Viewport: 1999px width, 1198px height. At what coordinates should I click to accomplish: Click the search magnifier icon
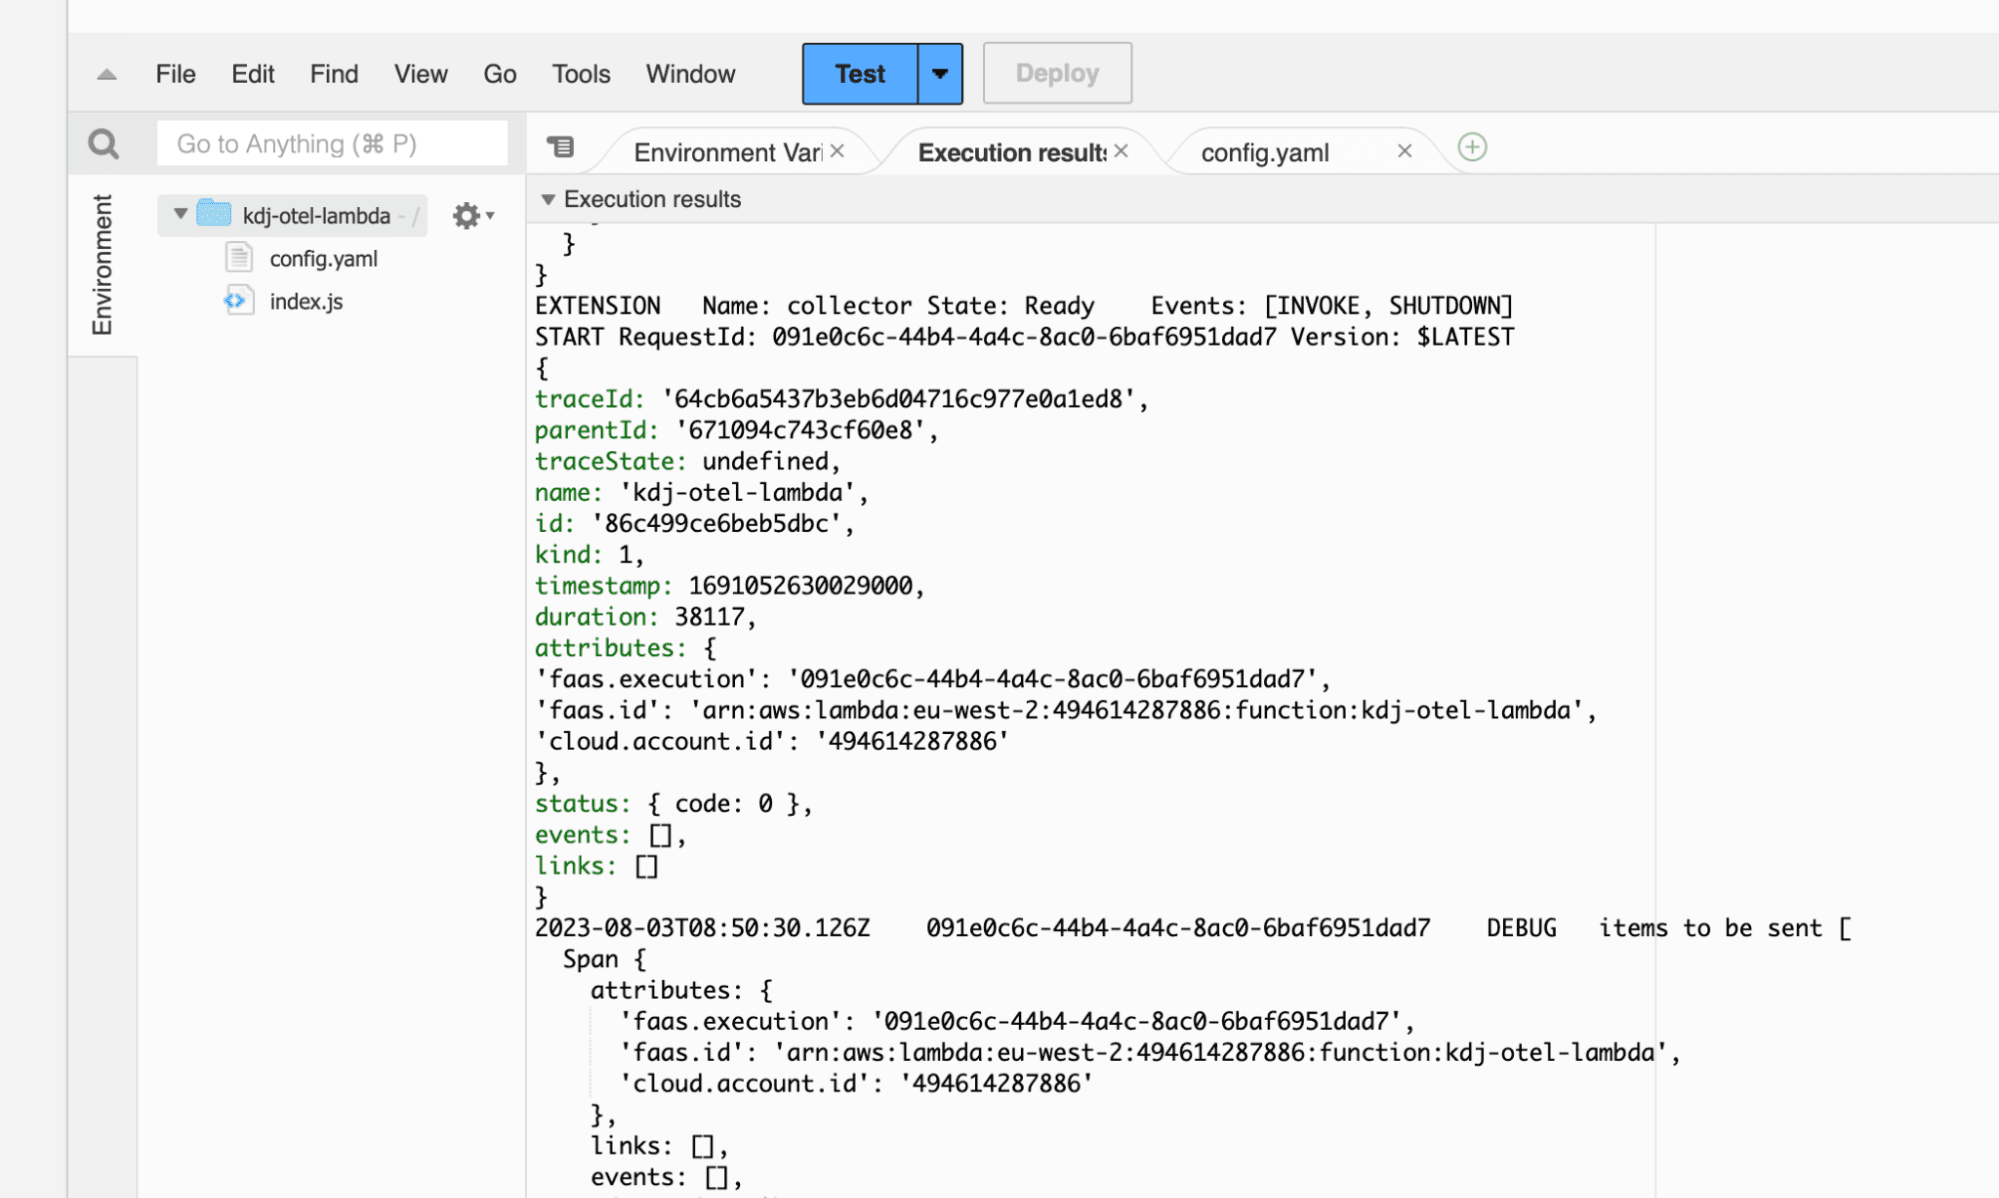pos(103,143)
